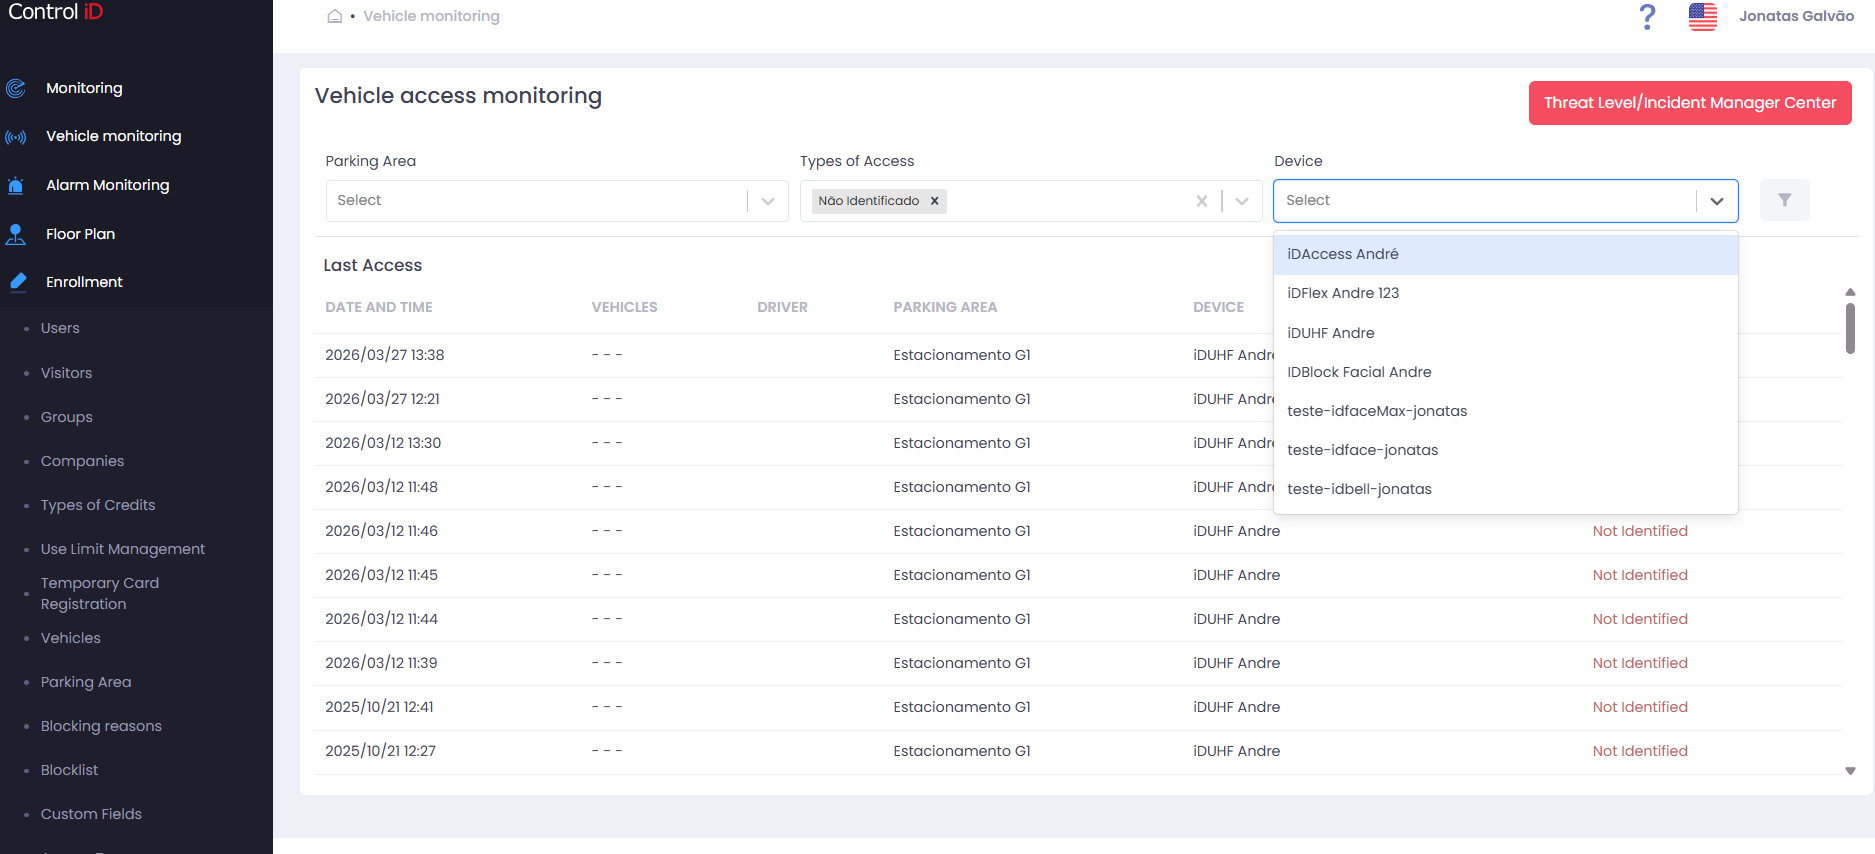This screenshot has height=854, width=1875.
Task: Open Threat Level/Incident Manager Center
Action: pos(1690,103)
